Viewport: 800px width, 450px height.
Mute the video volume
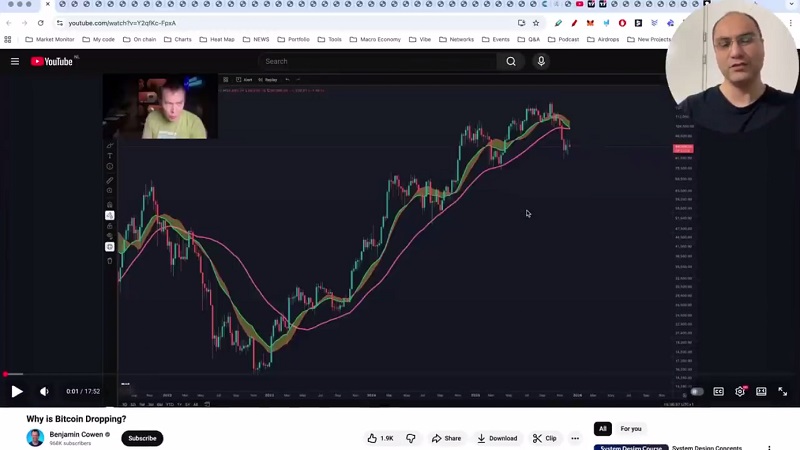(44, 391)
